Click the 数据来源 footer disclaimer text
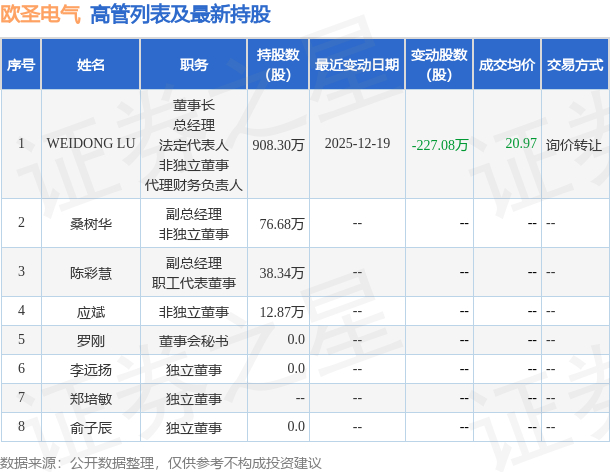Image resolution: width=610 pixels, height=472 pixels. click(161, 463)
